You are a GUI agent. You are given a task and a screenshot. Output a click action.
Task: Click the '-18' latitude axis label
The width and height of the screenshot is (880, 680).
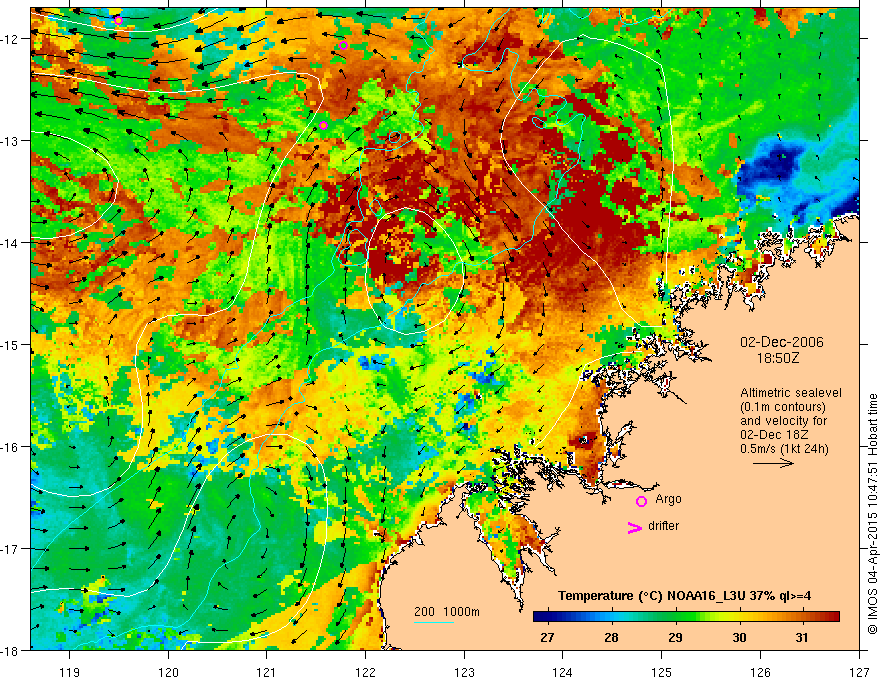10,650
